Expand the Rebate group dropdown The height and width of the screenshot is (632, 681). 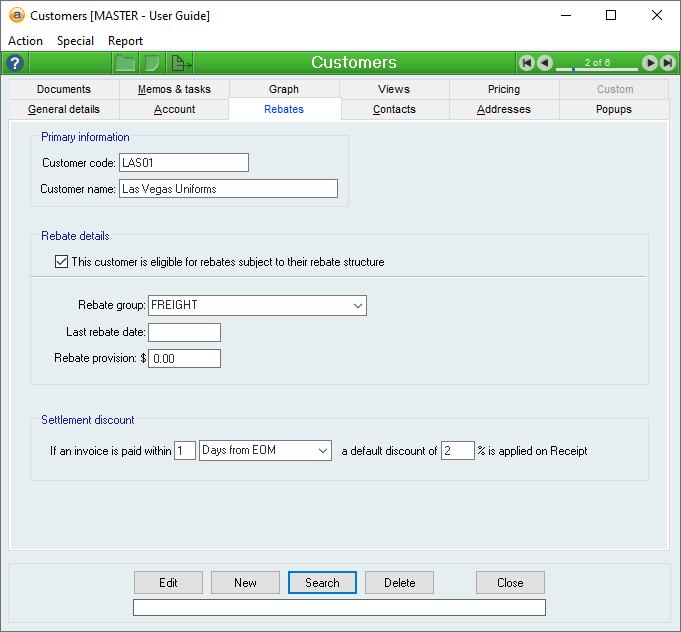tap(358, 305)
